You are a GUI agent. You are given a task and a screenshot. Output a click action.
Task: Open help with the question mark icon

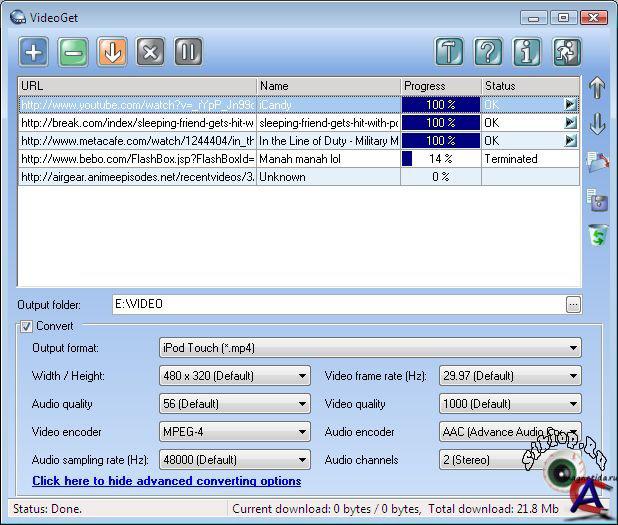(x=488, y=52)
